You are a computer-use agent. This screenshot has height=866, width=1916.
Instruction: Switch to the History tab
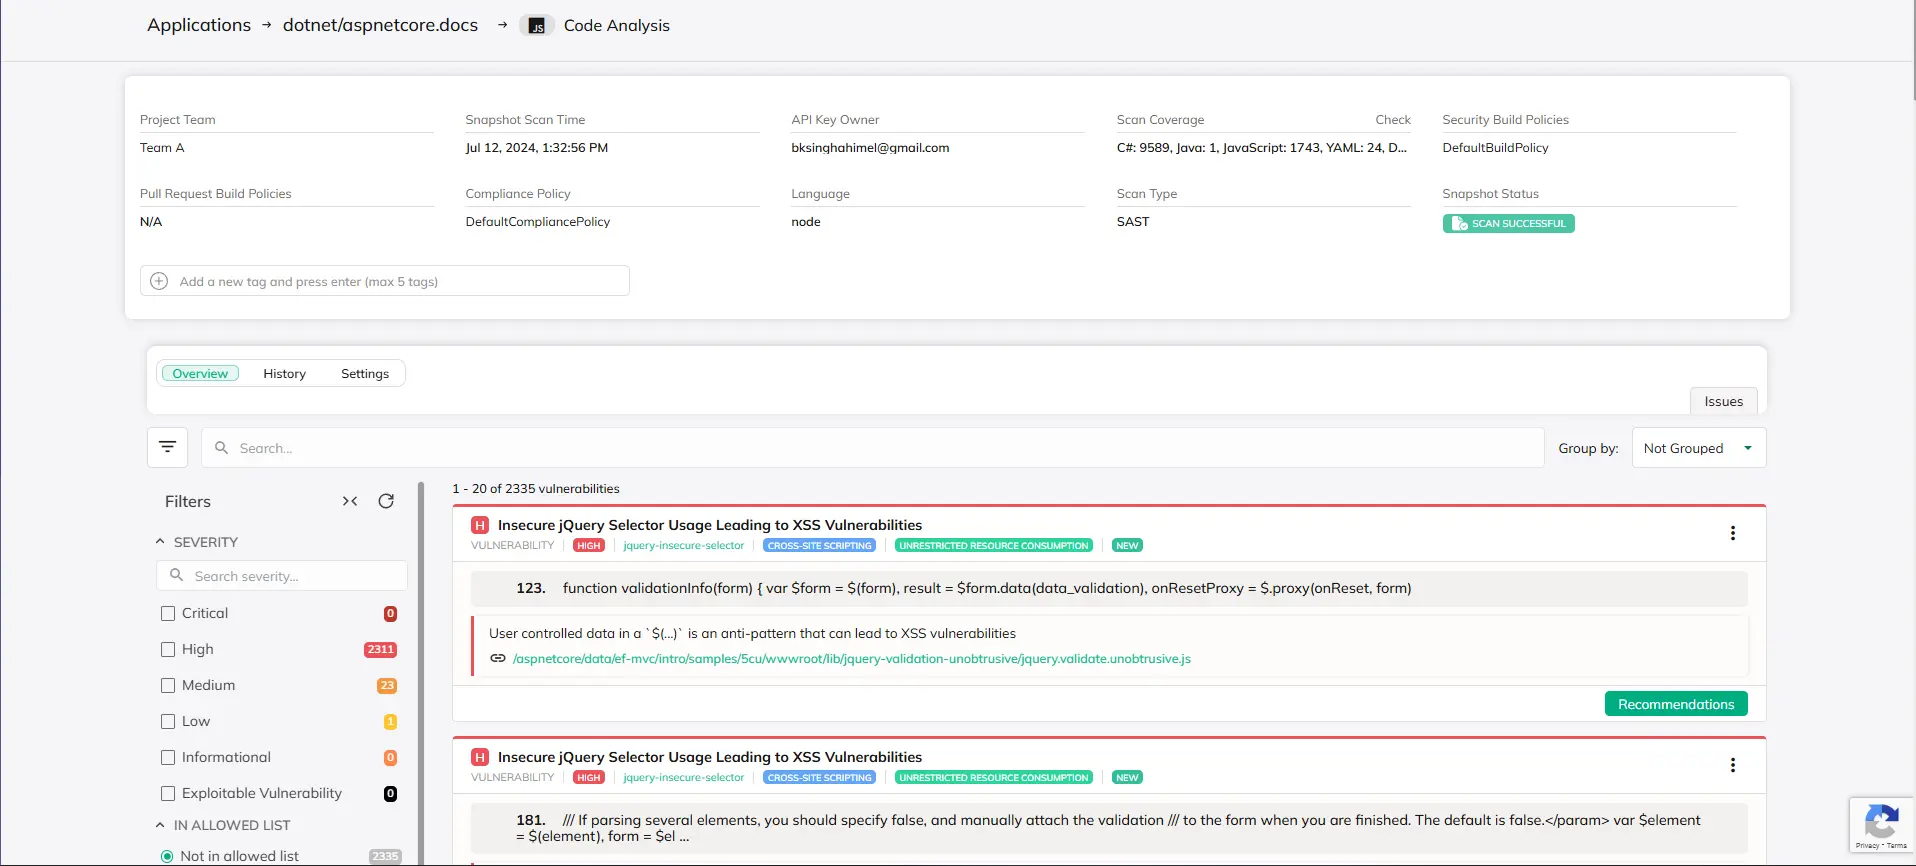pyautogui.click(x=284, y=374)
